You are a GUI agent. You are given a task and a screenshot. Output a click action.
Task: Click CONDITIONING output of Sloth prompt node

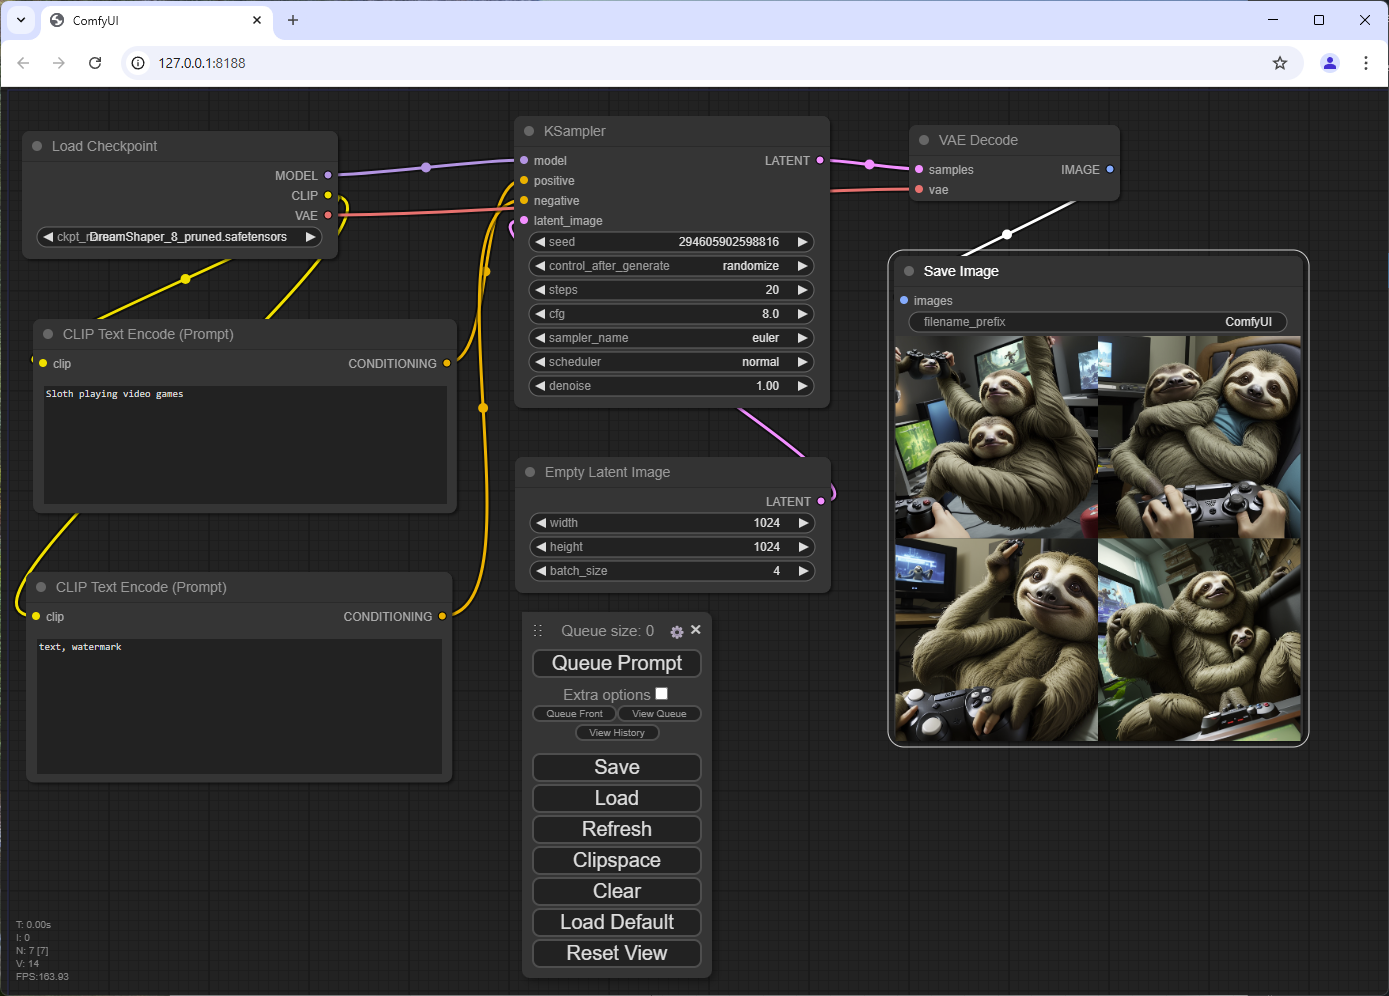point(447,363)
